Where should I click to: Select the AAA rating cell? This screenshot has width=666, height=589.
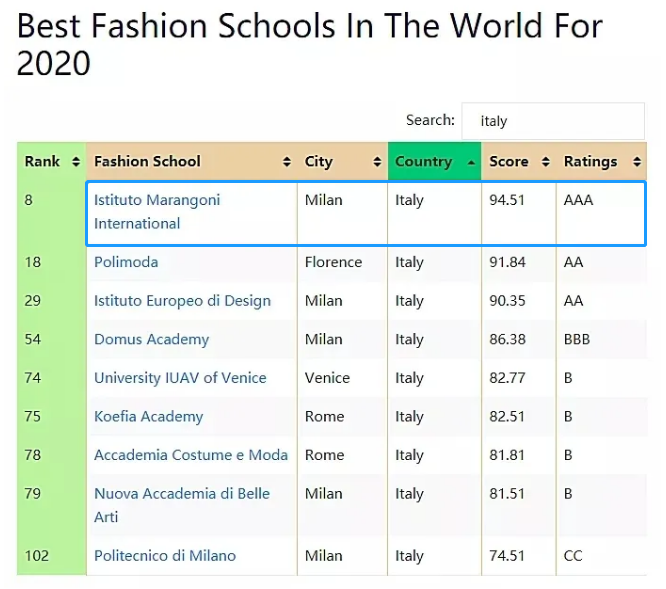601,213
